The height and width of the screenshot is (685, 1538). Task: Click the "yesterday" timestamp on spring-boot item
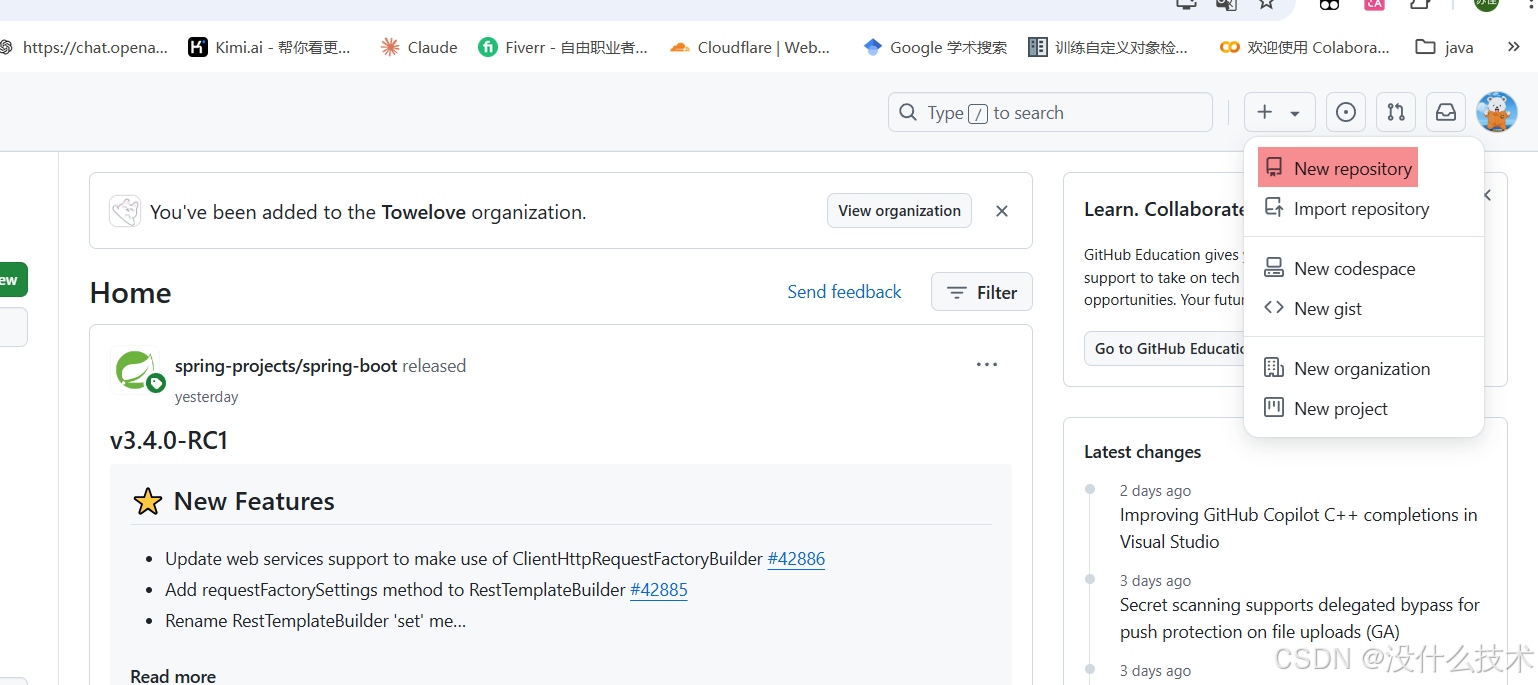click(x=207, y=397)
